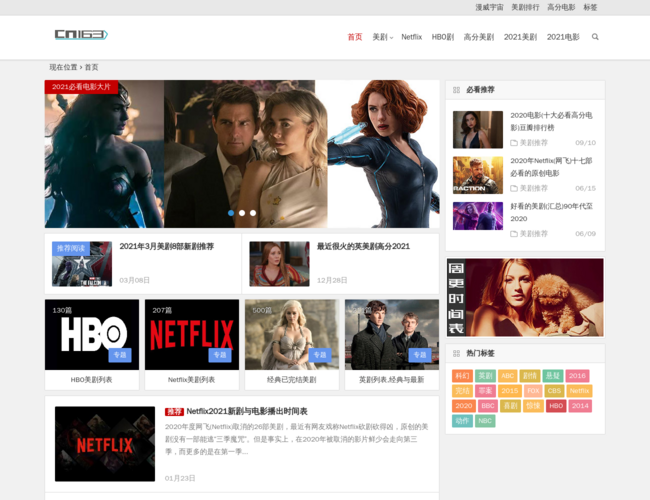Image resolution: width=650 pixels, height=500 pixels.
Task: Select the first carousel indicator dot
Action: coord(231,213)
